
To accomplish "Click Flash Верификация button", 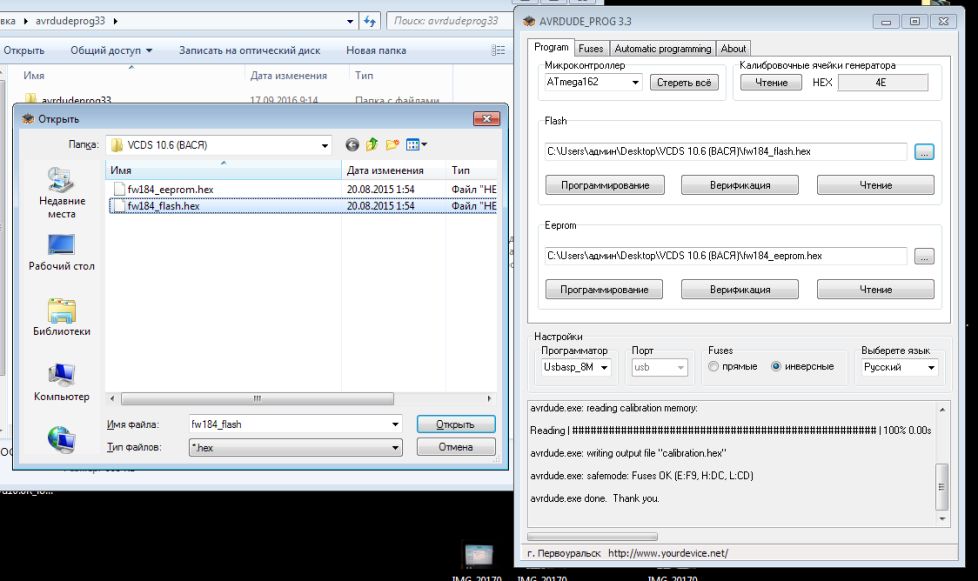I will point(740,185).
